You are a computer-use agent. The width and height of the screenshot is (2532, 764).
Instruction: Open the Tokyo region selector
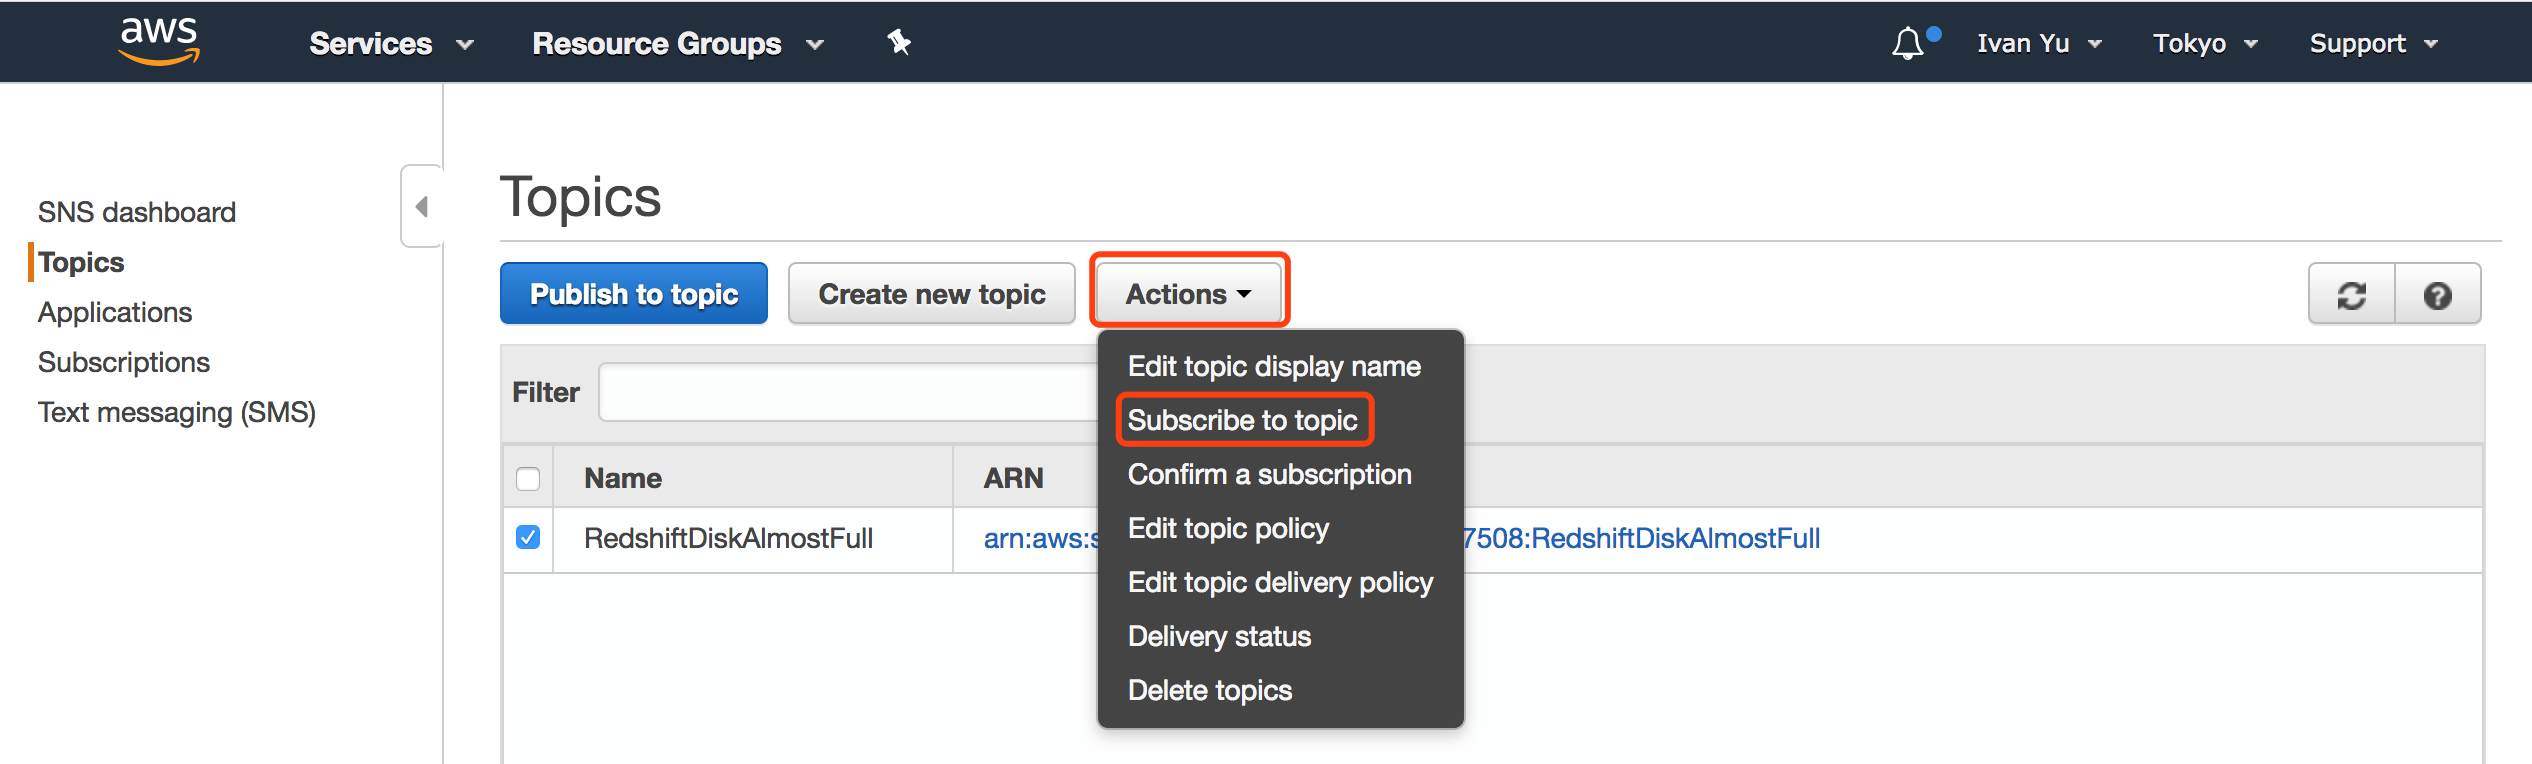point(2205,43)
